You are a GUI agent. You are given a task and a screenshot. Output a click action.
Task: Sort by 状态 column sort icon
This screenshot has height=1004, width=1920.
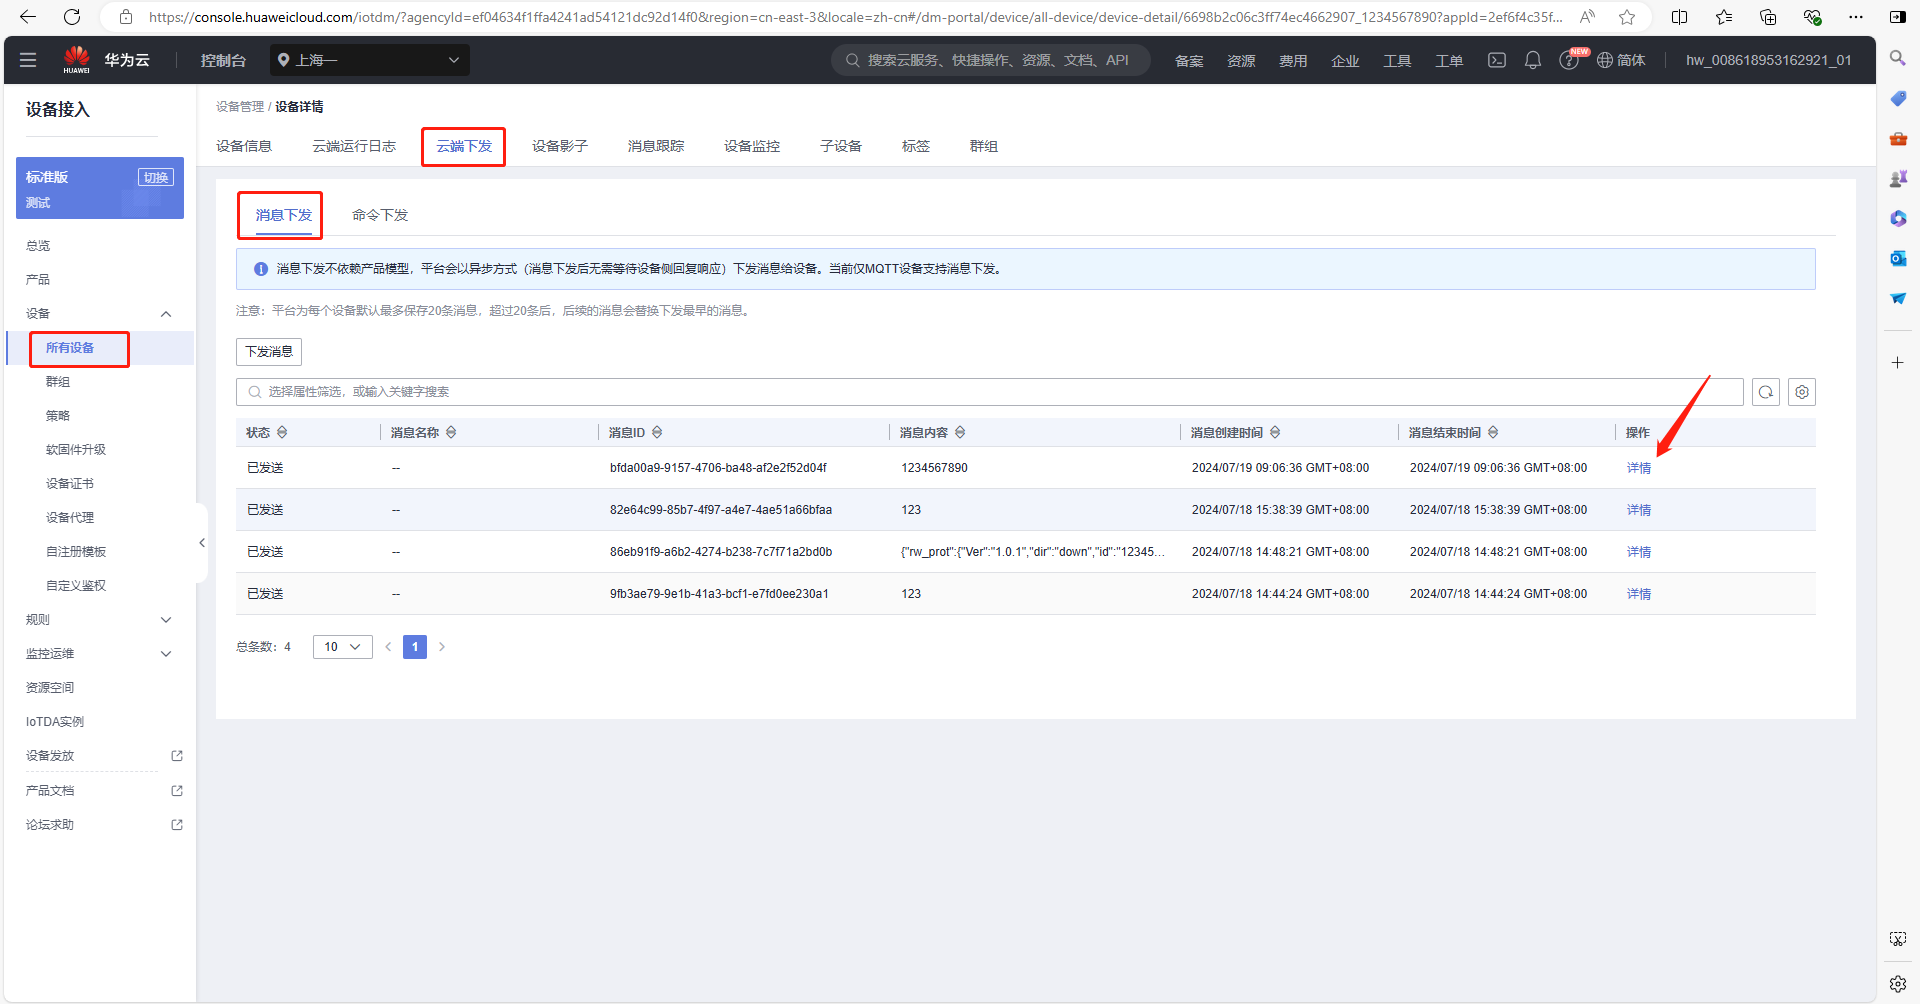pyautogui.click(x=282, y=432)
